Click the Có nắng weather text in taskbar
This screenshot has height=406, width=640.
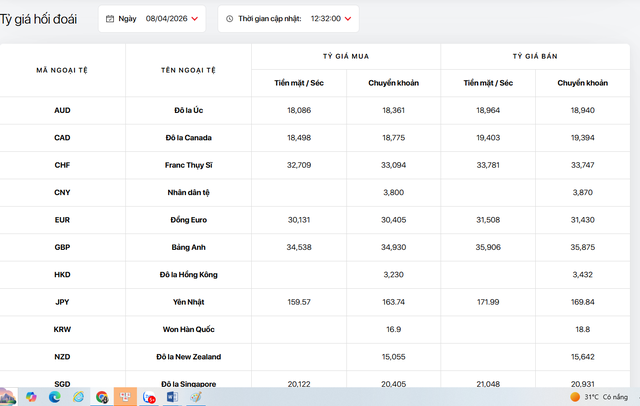pyautogui.click(x=615, y=397)
